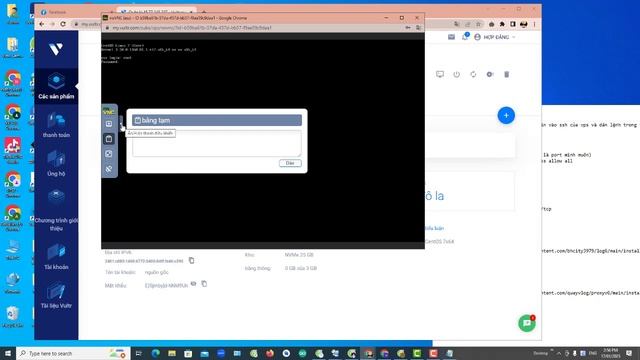Viewport: 640px width, 360px height.
Task: Click the noVNC disconnect icon
Action: coord(109,169)
